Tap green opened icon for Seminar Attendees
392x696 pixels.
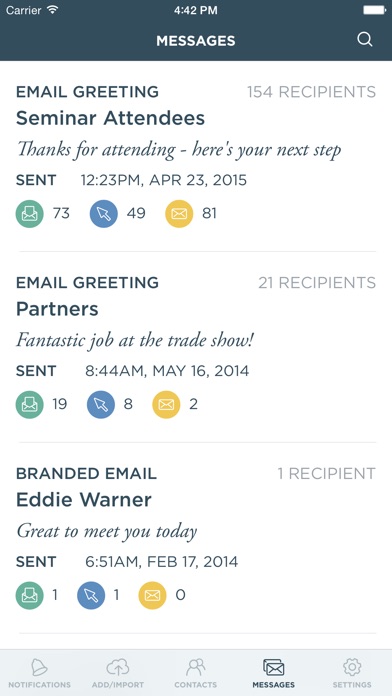[30, 214]
